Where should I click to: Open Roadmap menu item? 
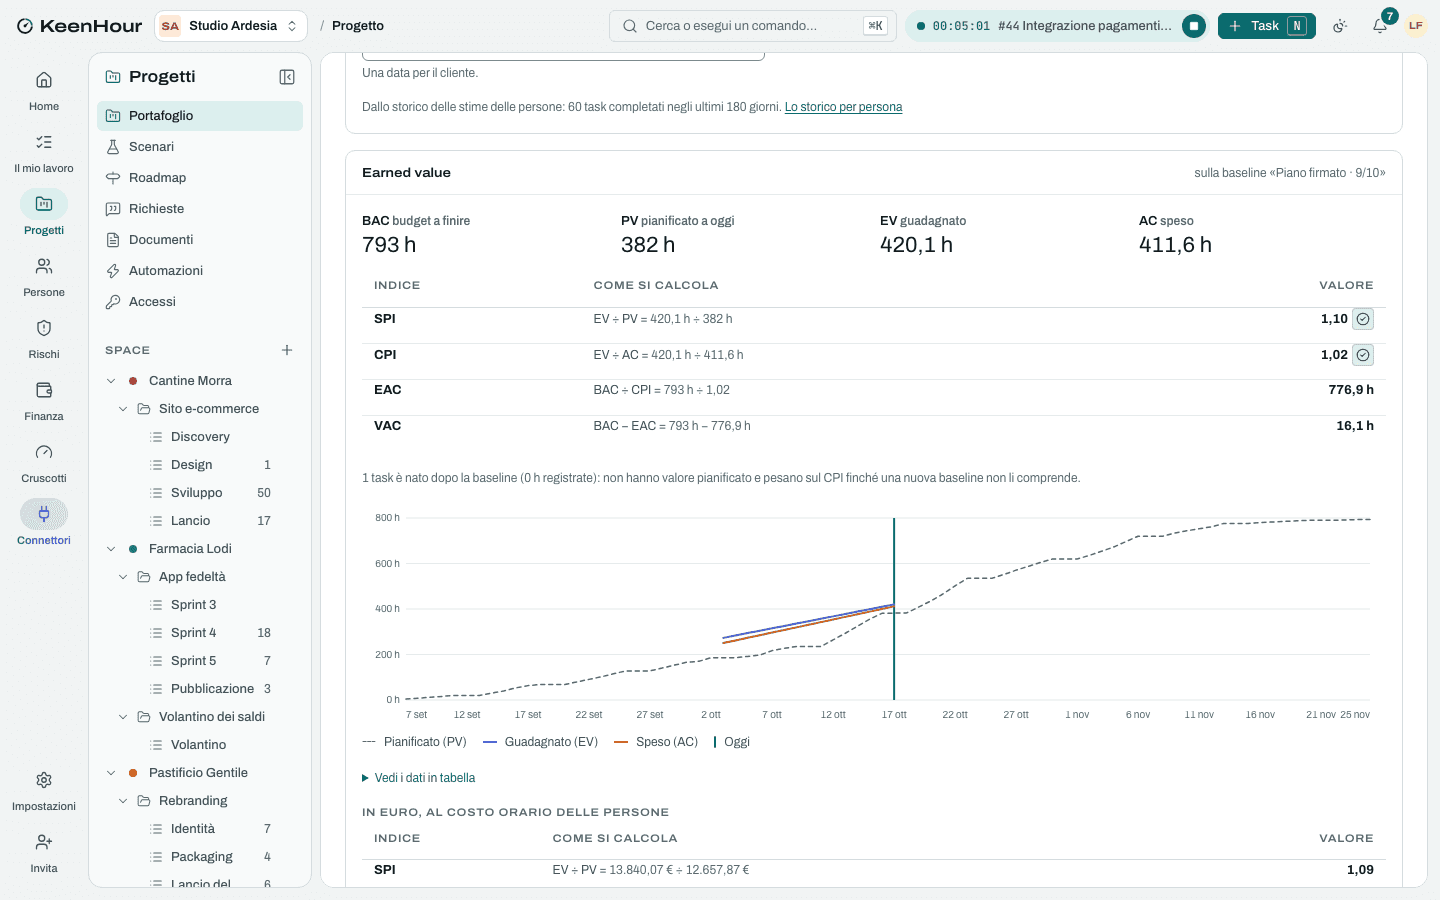coord(200,178)
